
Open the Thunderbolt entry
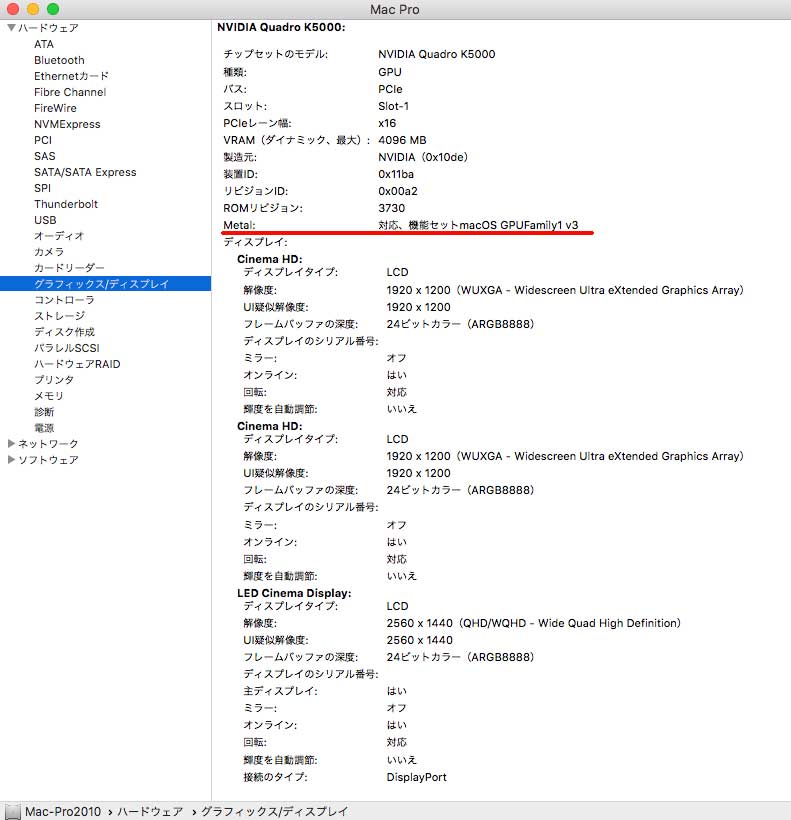click(x=66, y=204)
